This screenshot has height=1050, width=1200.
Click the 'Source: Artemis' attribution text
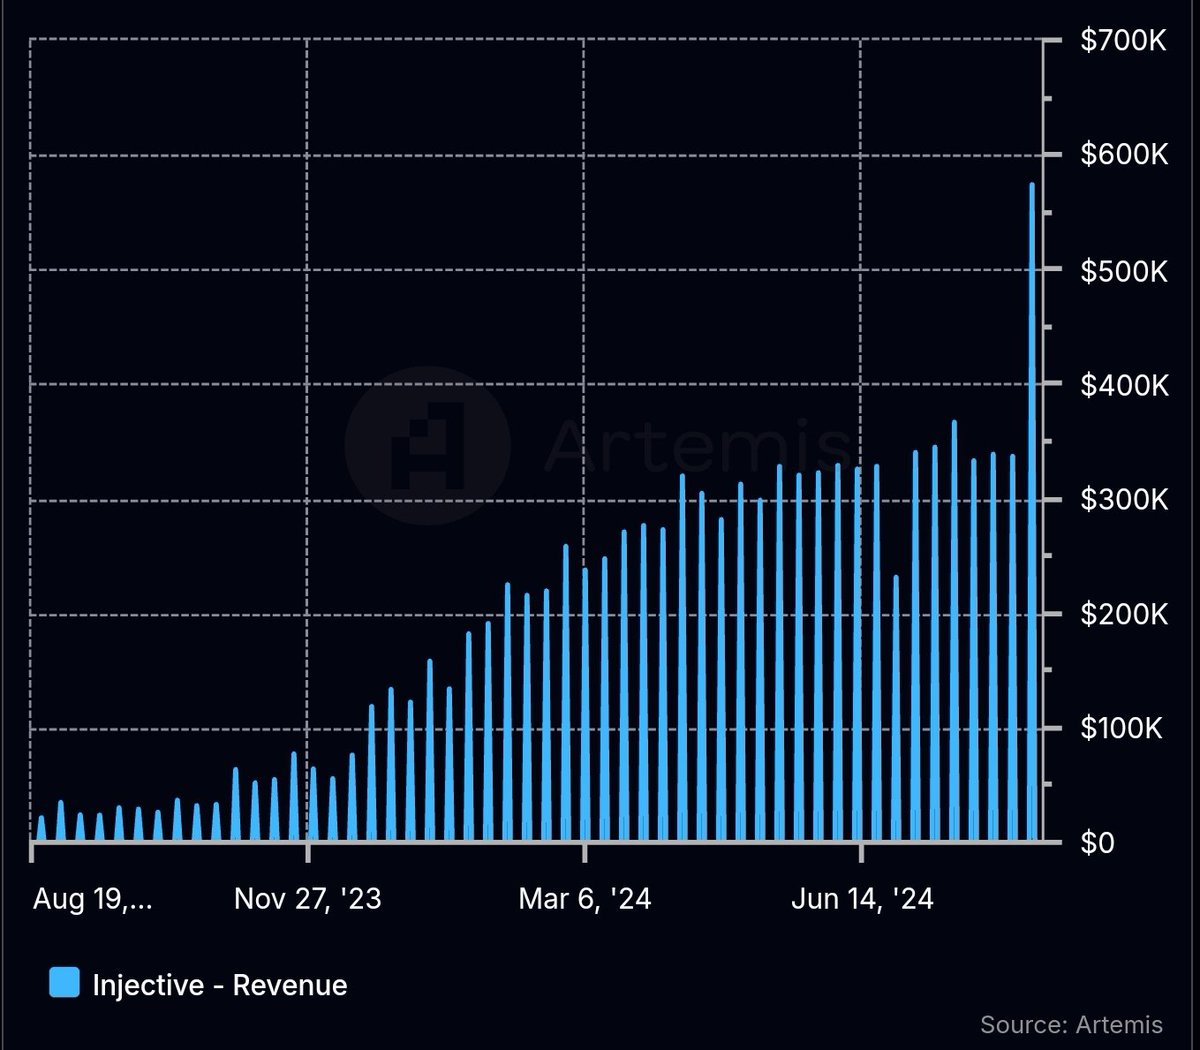pos(1071,1025)
